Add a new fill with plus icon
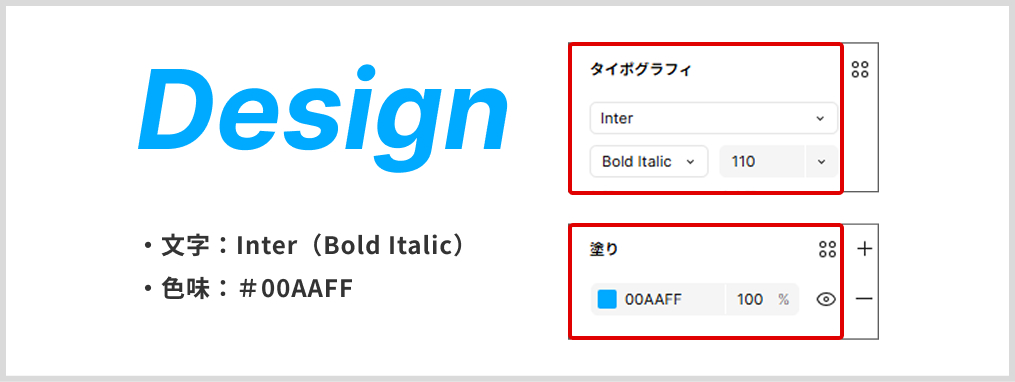This screenshot has height=382, width=1015. point(864,249)
